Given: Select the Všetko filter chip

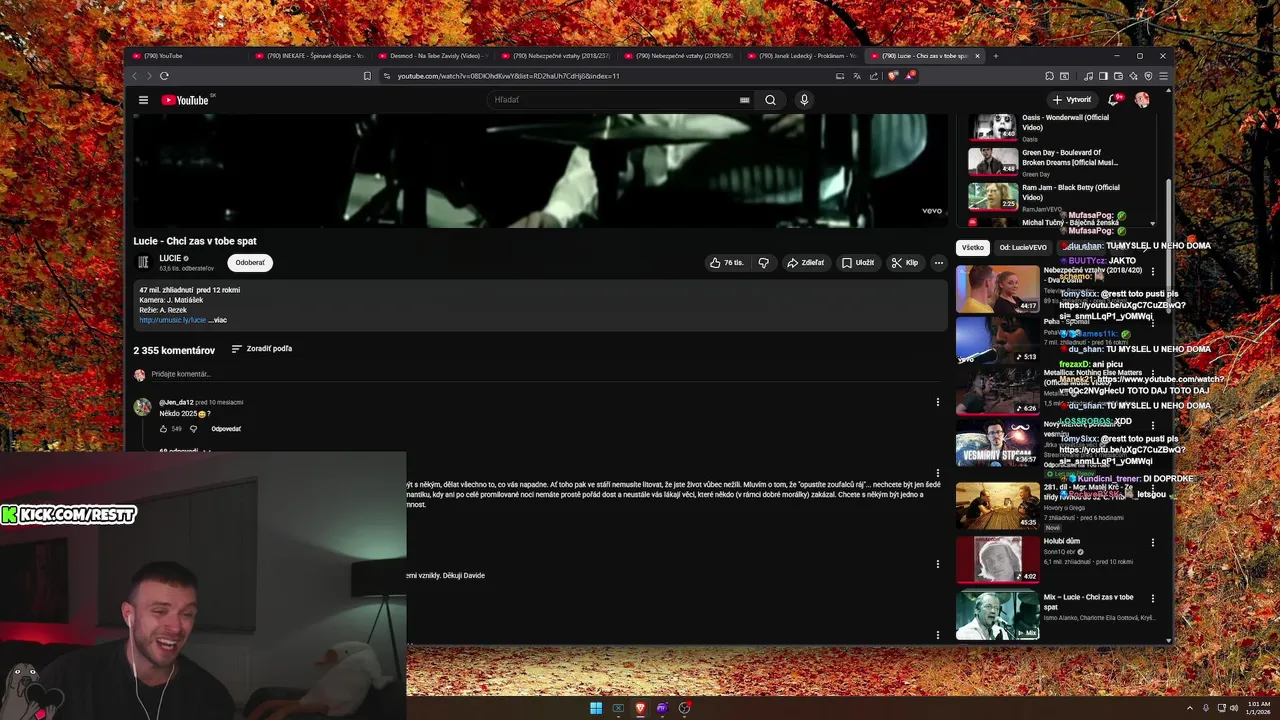Looking at the screenshot, I should [973, 248].
